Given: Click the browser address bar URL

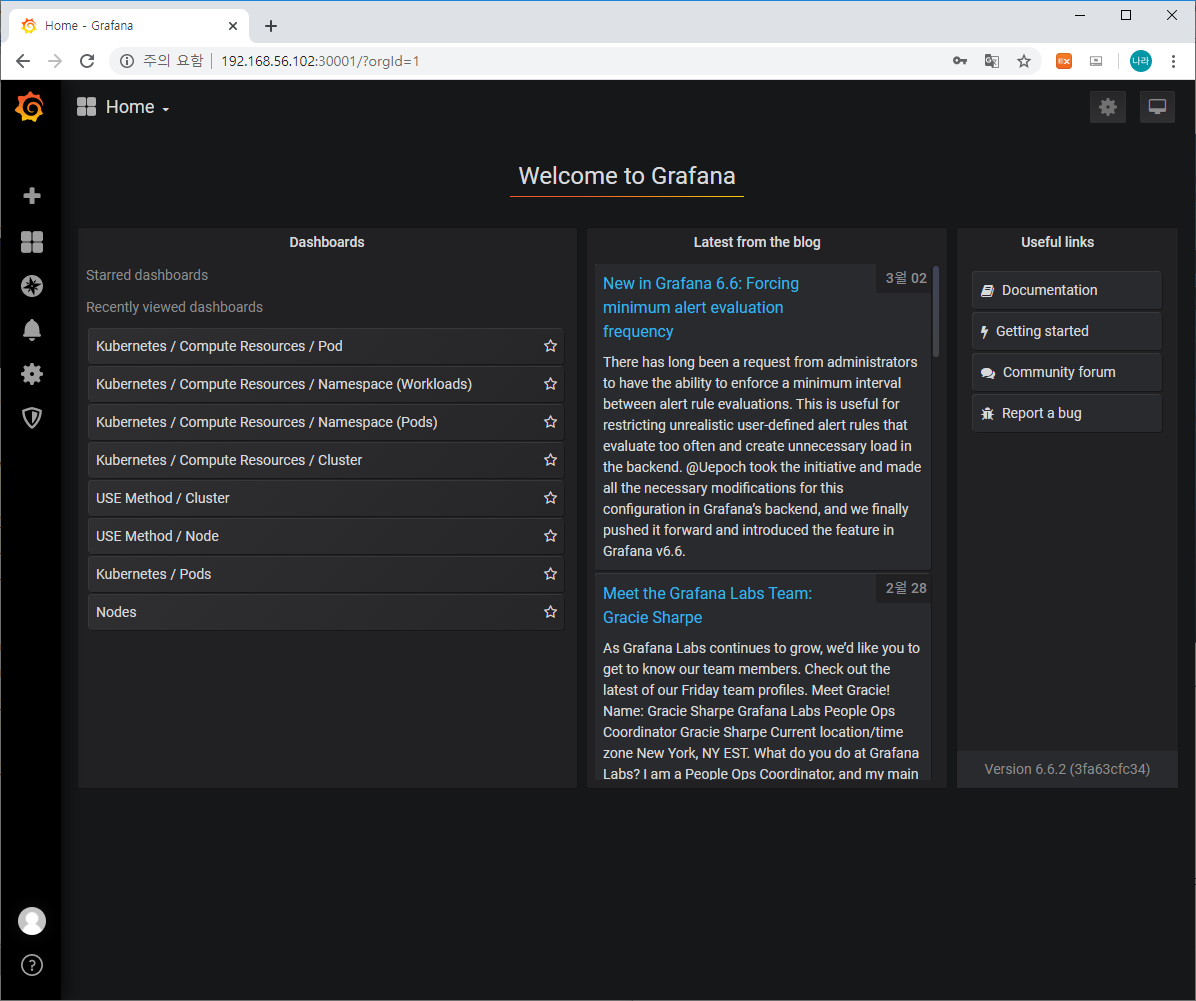Looking at the screenshot, I should pos(320,61).
